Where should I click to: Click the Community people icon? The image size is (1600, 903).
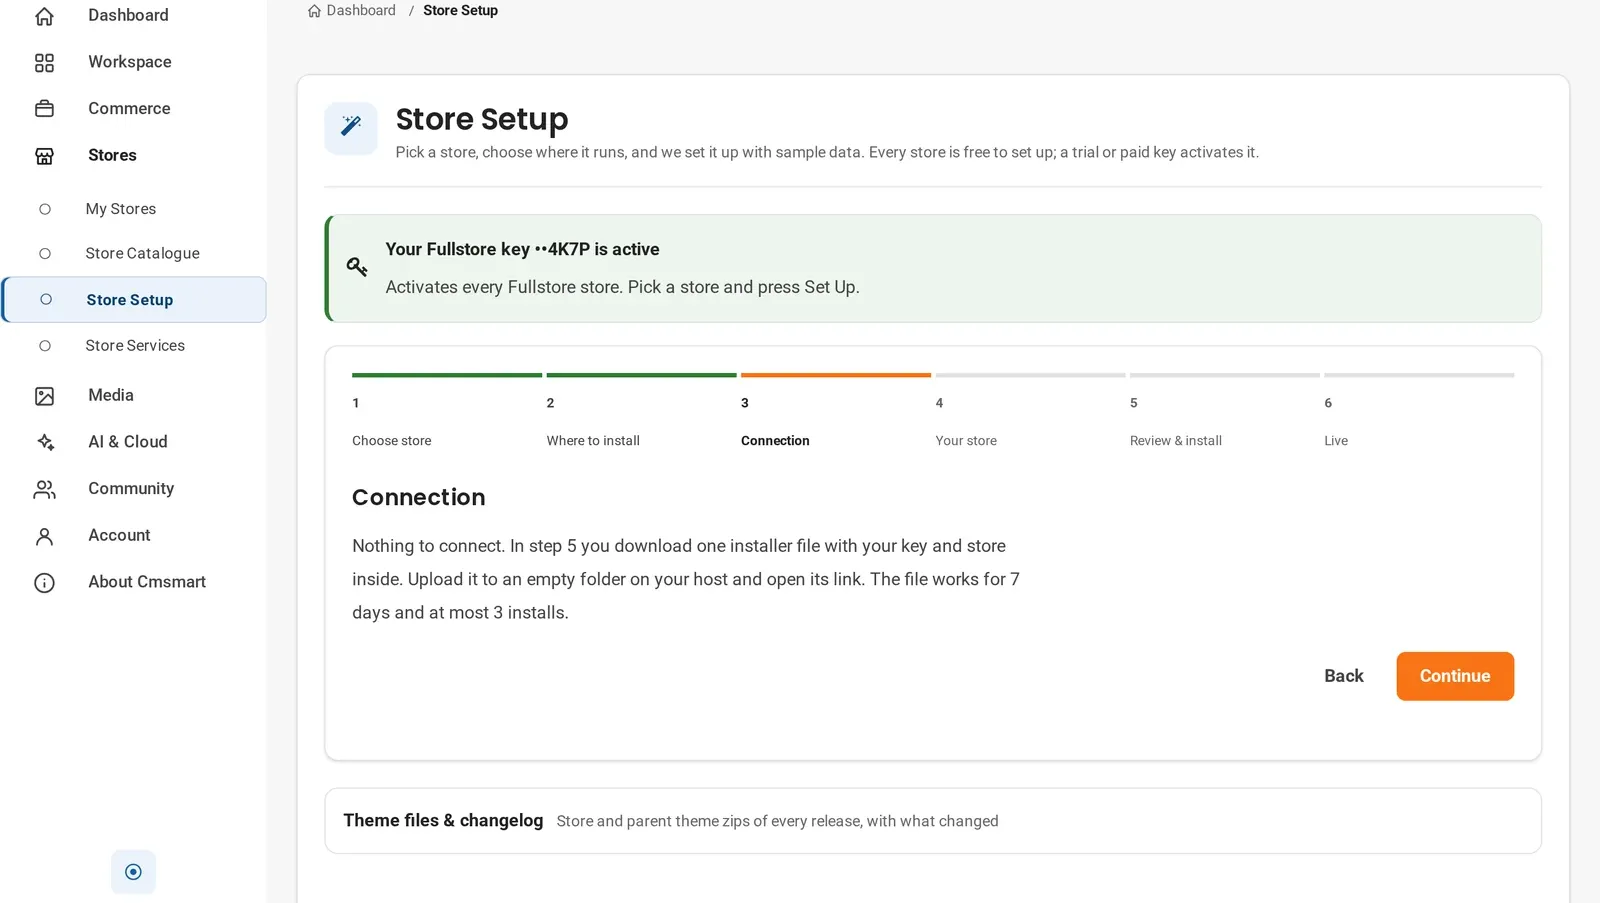[x=44, y=489]
